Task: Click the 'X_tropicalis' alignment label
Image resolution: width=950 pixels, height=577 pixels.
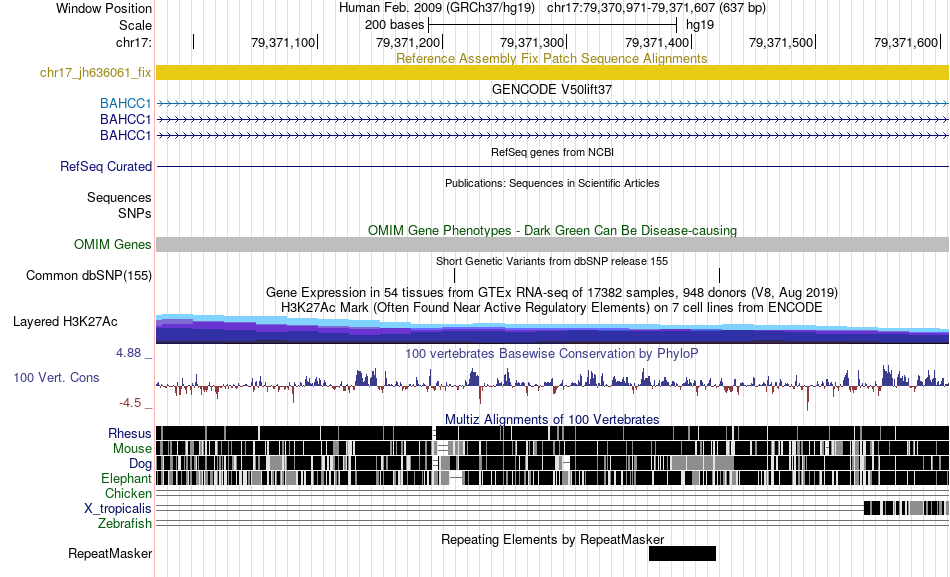Action: point(118,509)
